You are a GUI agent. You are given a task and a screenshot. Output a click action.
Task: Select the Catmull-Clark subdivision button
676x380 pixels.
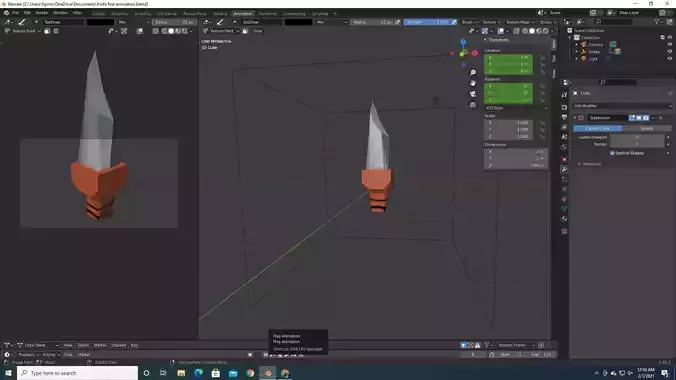[x=598, y=129]
